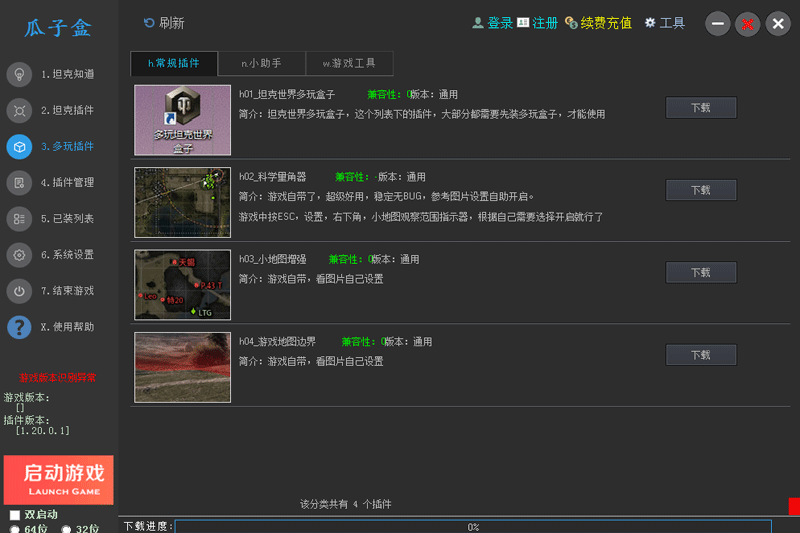Click the red square at the right edge
800x533 pixels.
click(794, 506)
